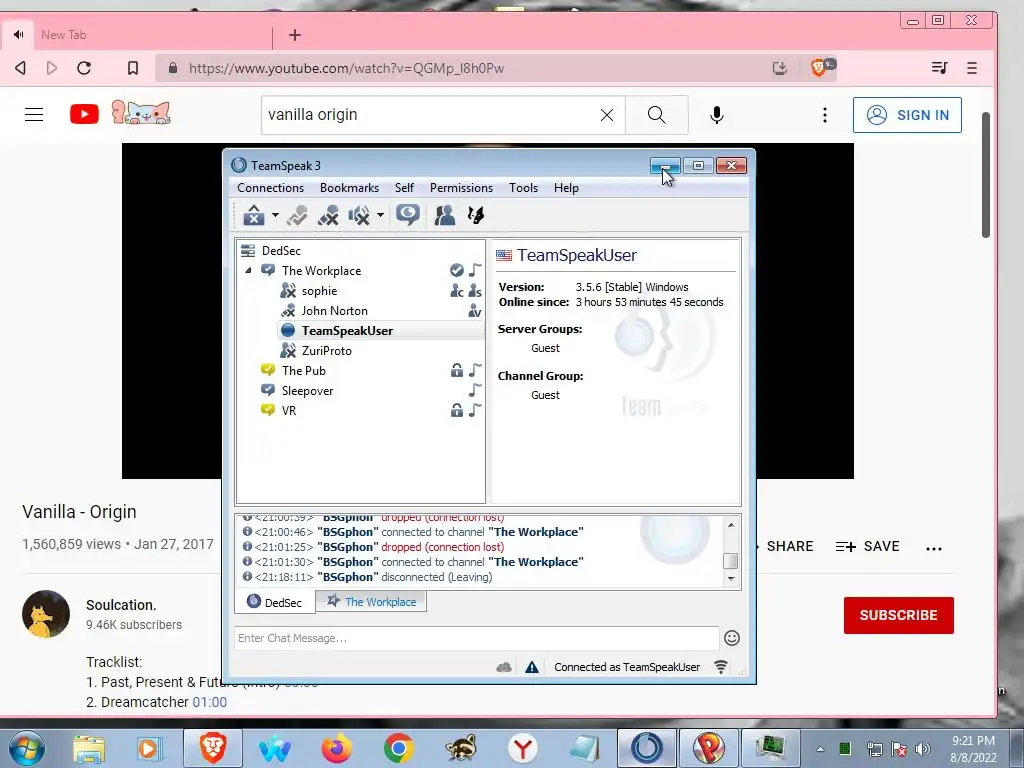1024x768 pixels.
Task: Click chat log scrollbar up arrow
Action: click(731, 524)
